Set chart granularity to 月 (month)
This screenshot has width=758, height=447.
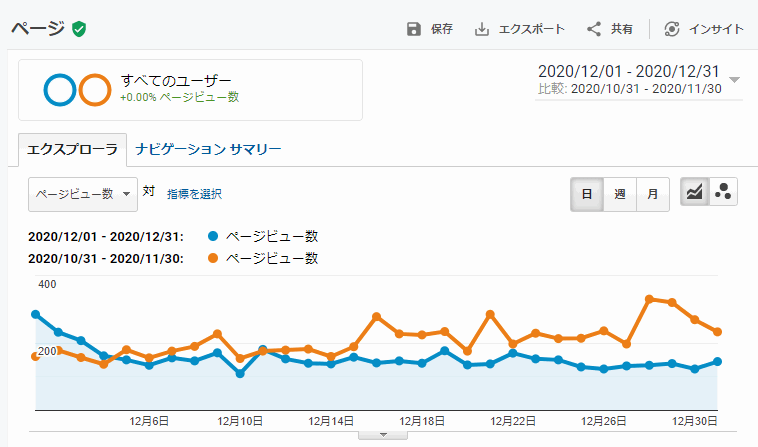coord(653,194)
